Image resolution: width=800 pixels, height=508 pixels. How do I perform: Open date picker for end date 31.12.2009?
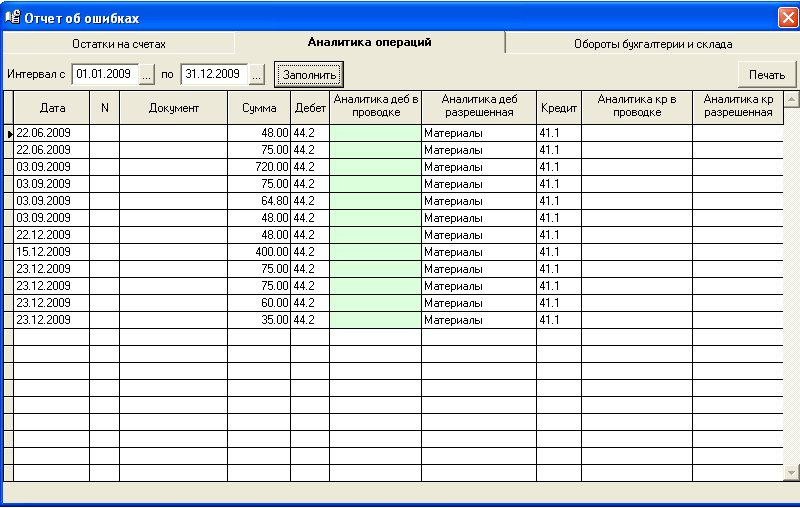[256, 74]
